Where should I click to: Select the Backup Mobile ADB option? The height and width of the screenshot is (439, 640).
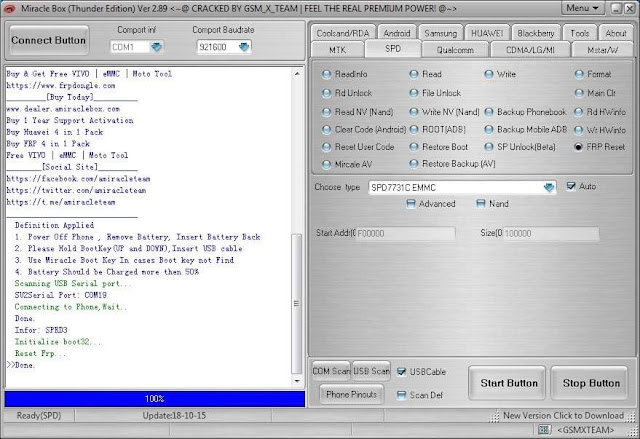click(526, 130)
